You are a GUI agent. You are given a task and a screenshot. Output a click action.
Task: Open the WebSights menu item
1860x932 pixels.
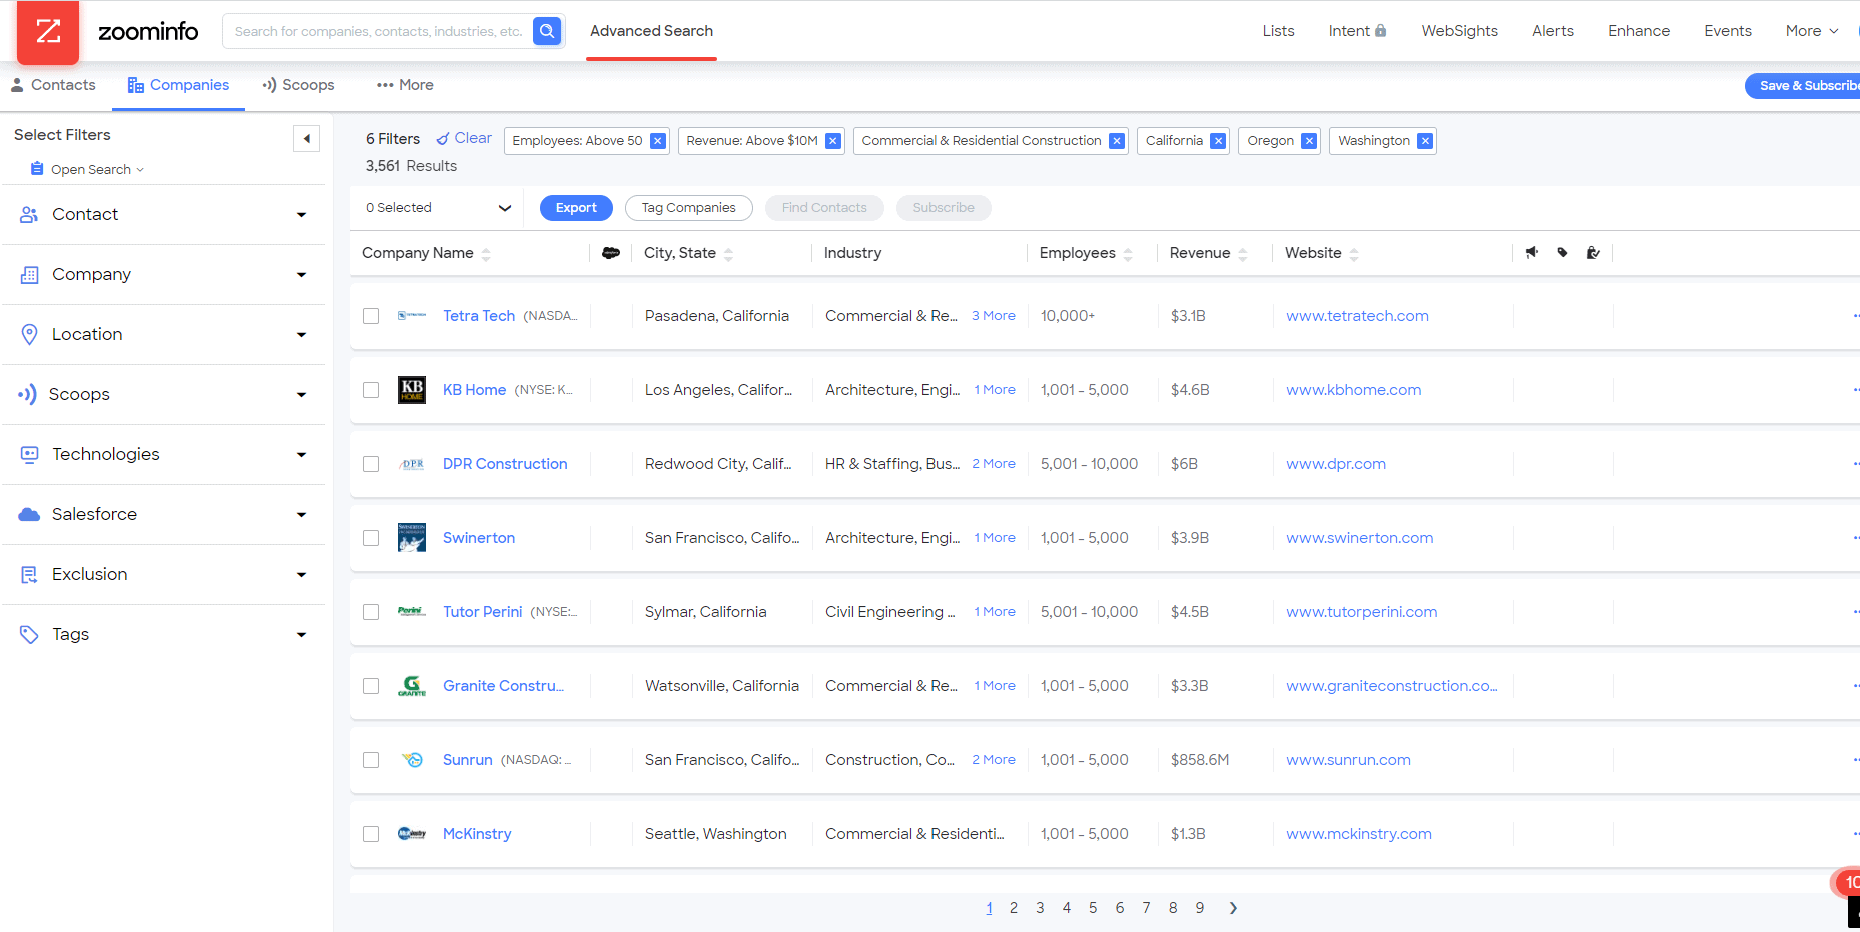[x=1459, y=31]
